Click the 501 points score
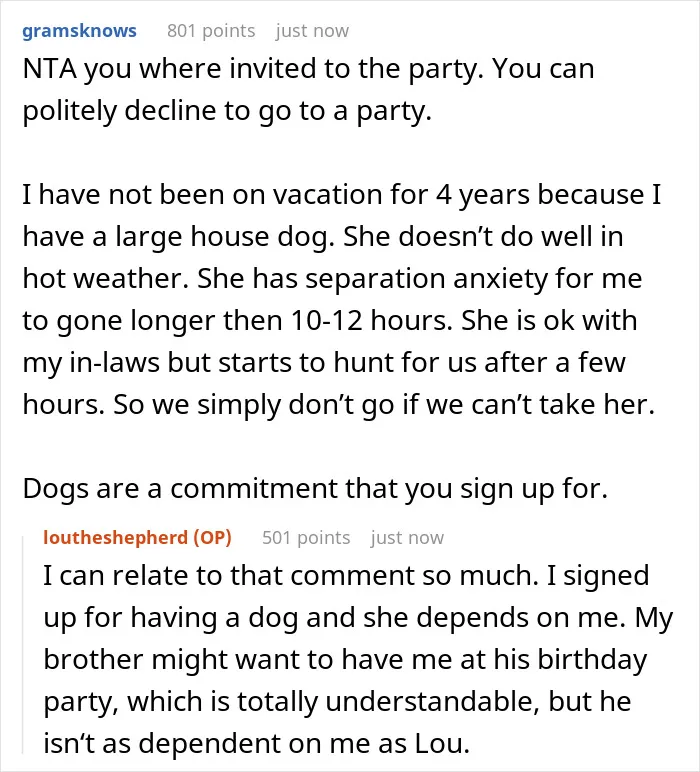Image resolution: width=700 pixels, height=772 pixels. [x=306, y=538]
